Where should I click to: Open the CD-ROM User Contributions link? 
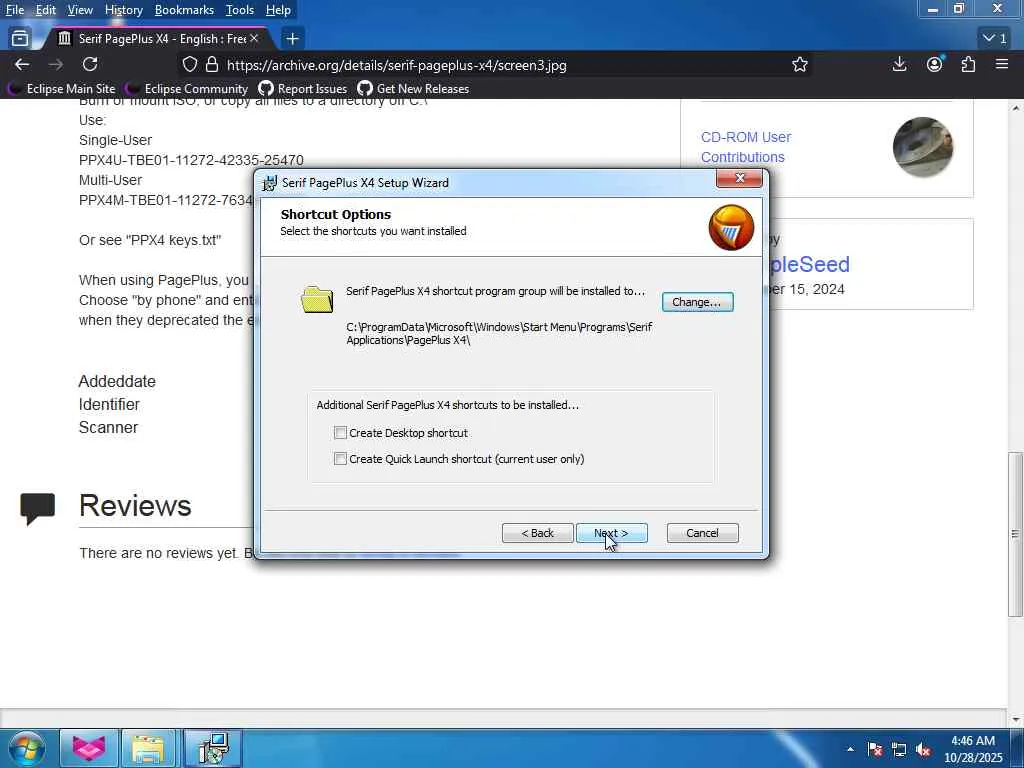click(x=746, y=147)
